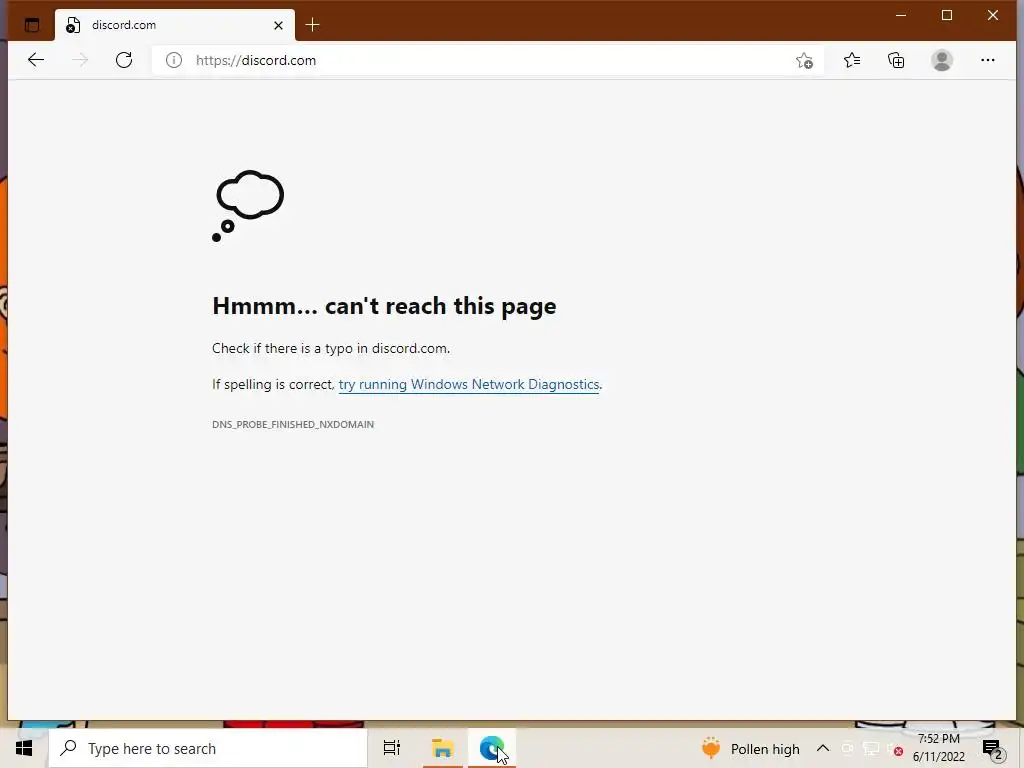1024x768 pixels.
Task: Open the browser profile avatar
Action: click(942, 60)
